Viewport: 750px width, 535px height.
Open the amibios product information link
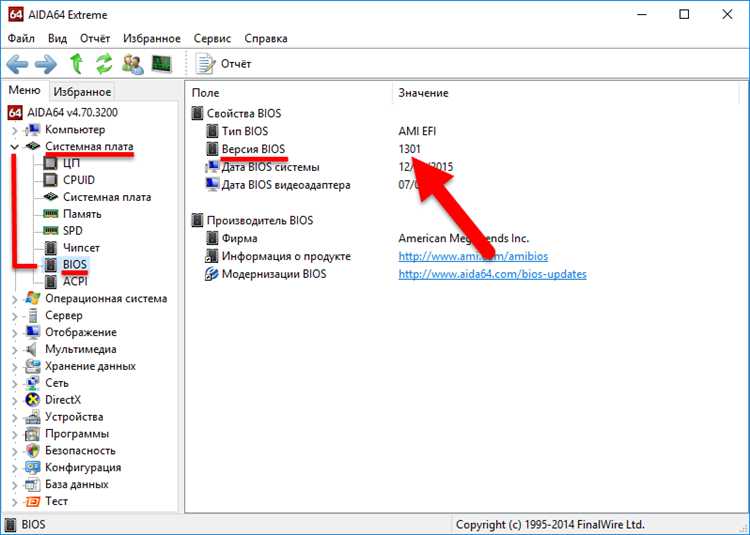click(x=473, y=256)
